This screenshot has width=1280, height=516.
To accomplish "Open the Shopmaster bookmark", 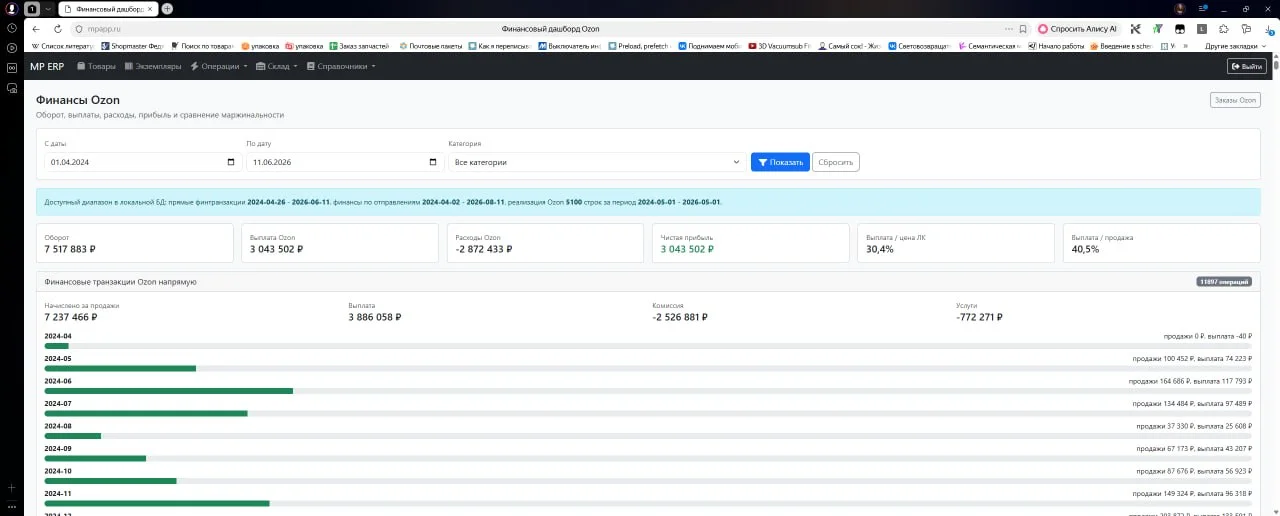I will [134, 46].
